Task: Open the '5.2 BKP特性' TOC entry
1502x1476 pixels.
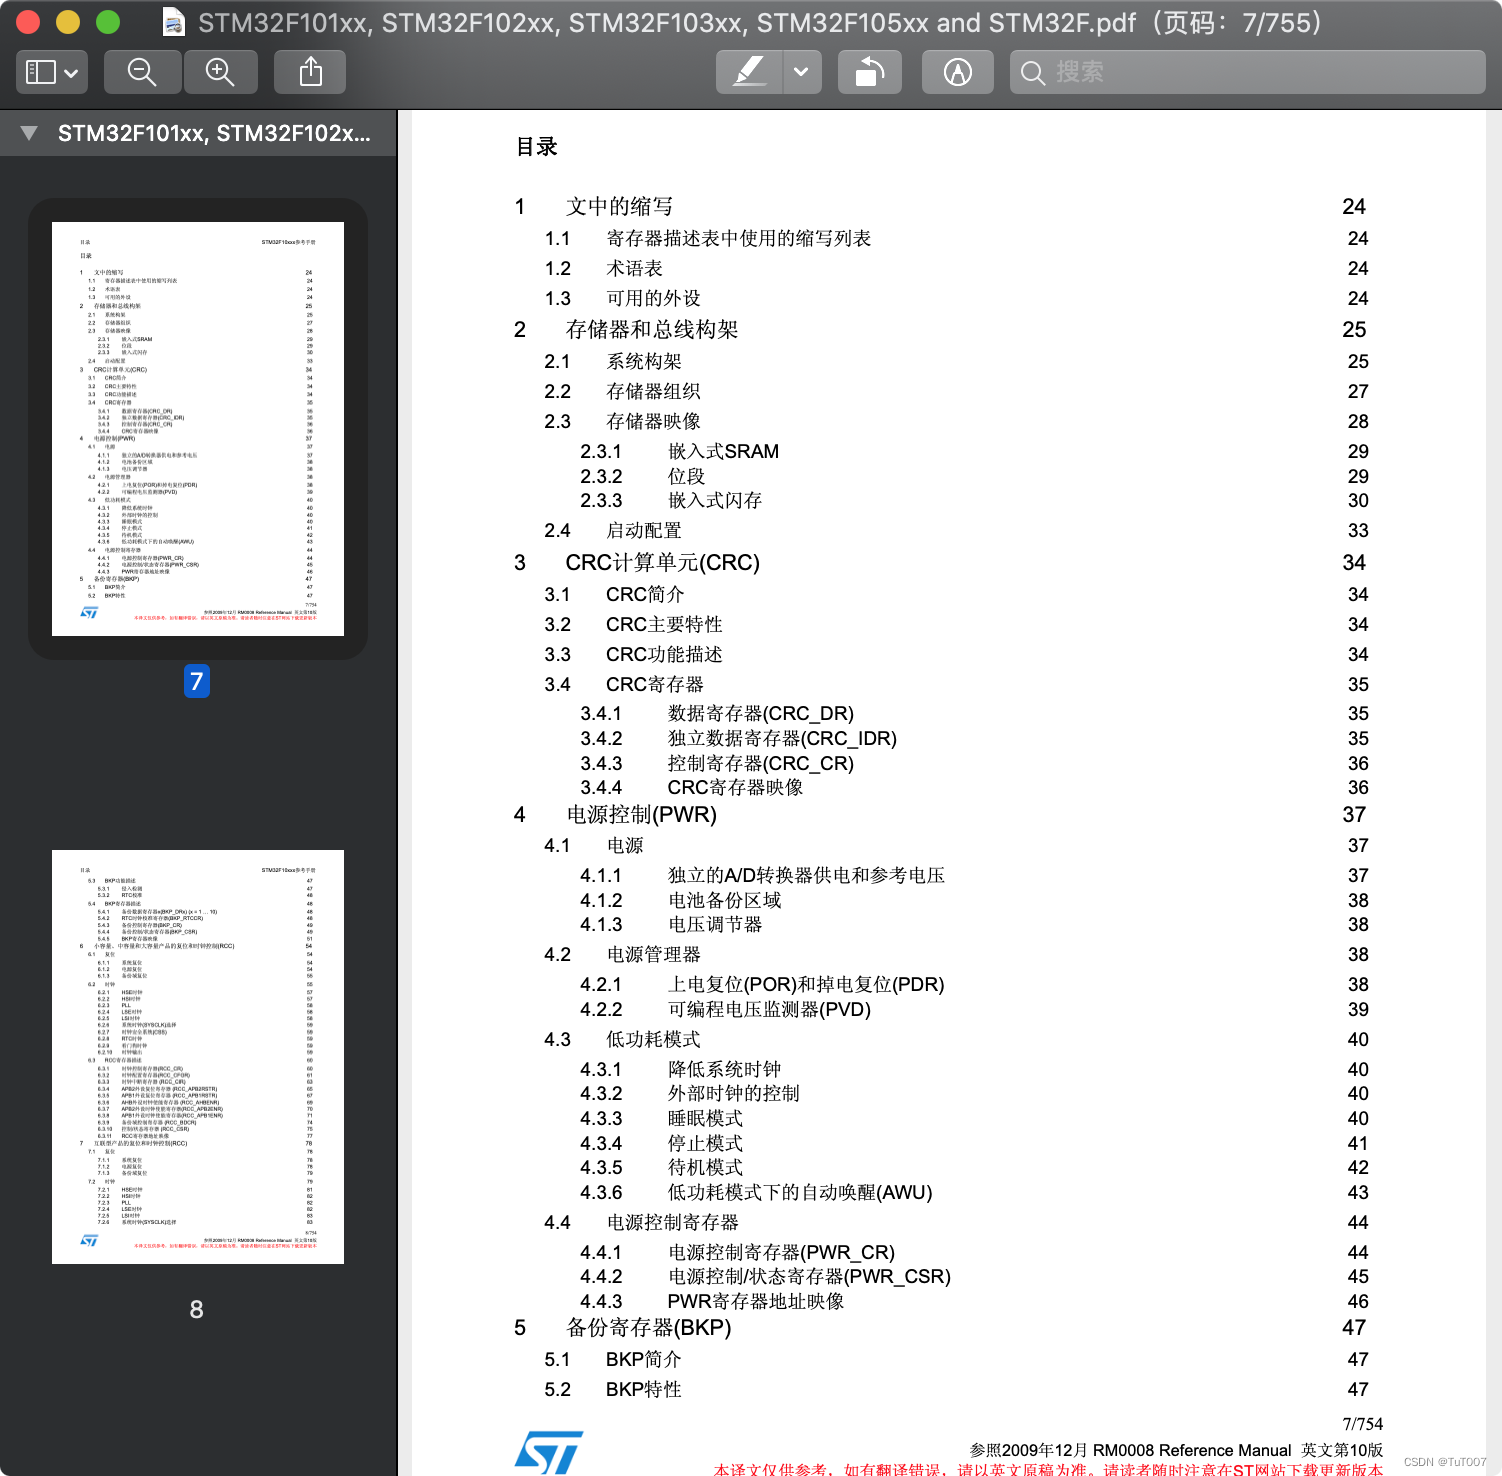Action: click(x=643, y=1389)
